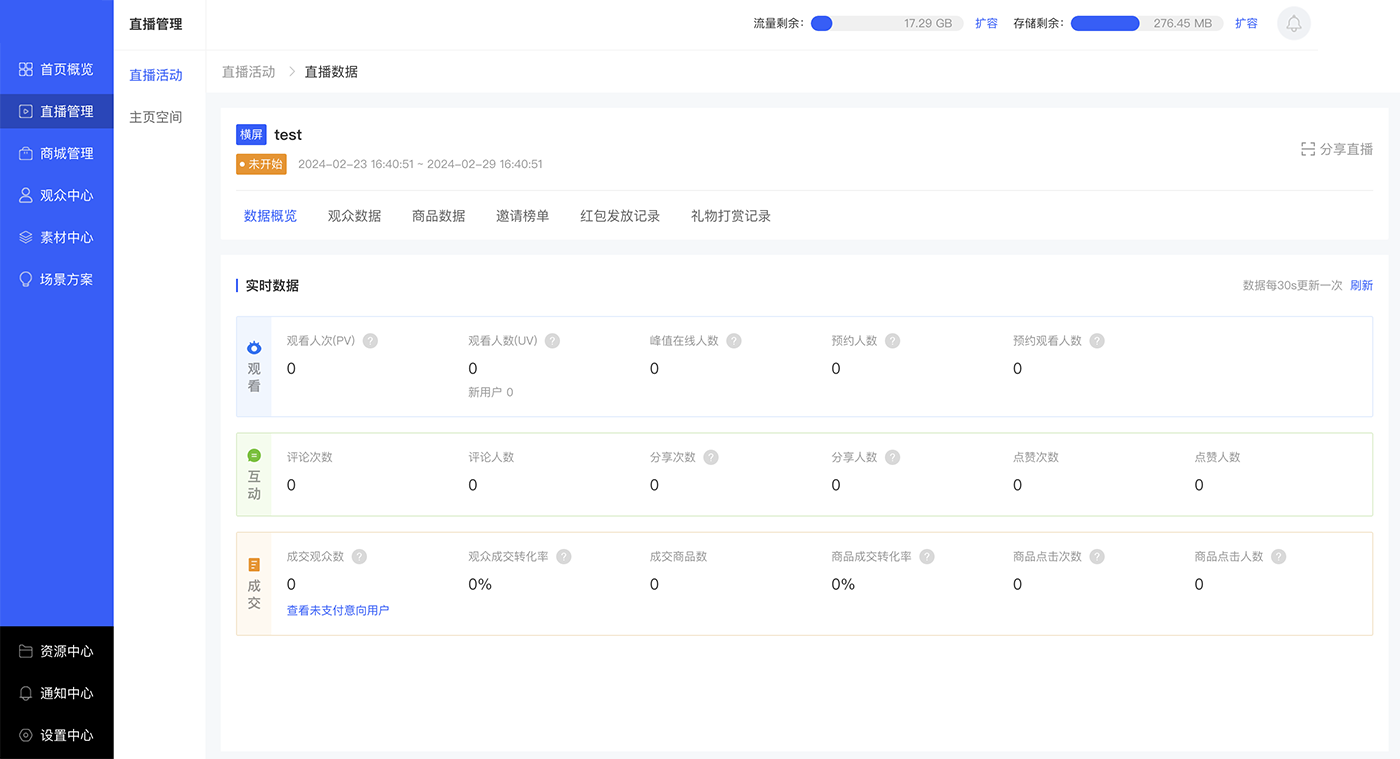Click help icon beside 峰值在线人数

pos(733,341)
